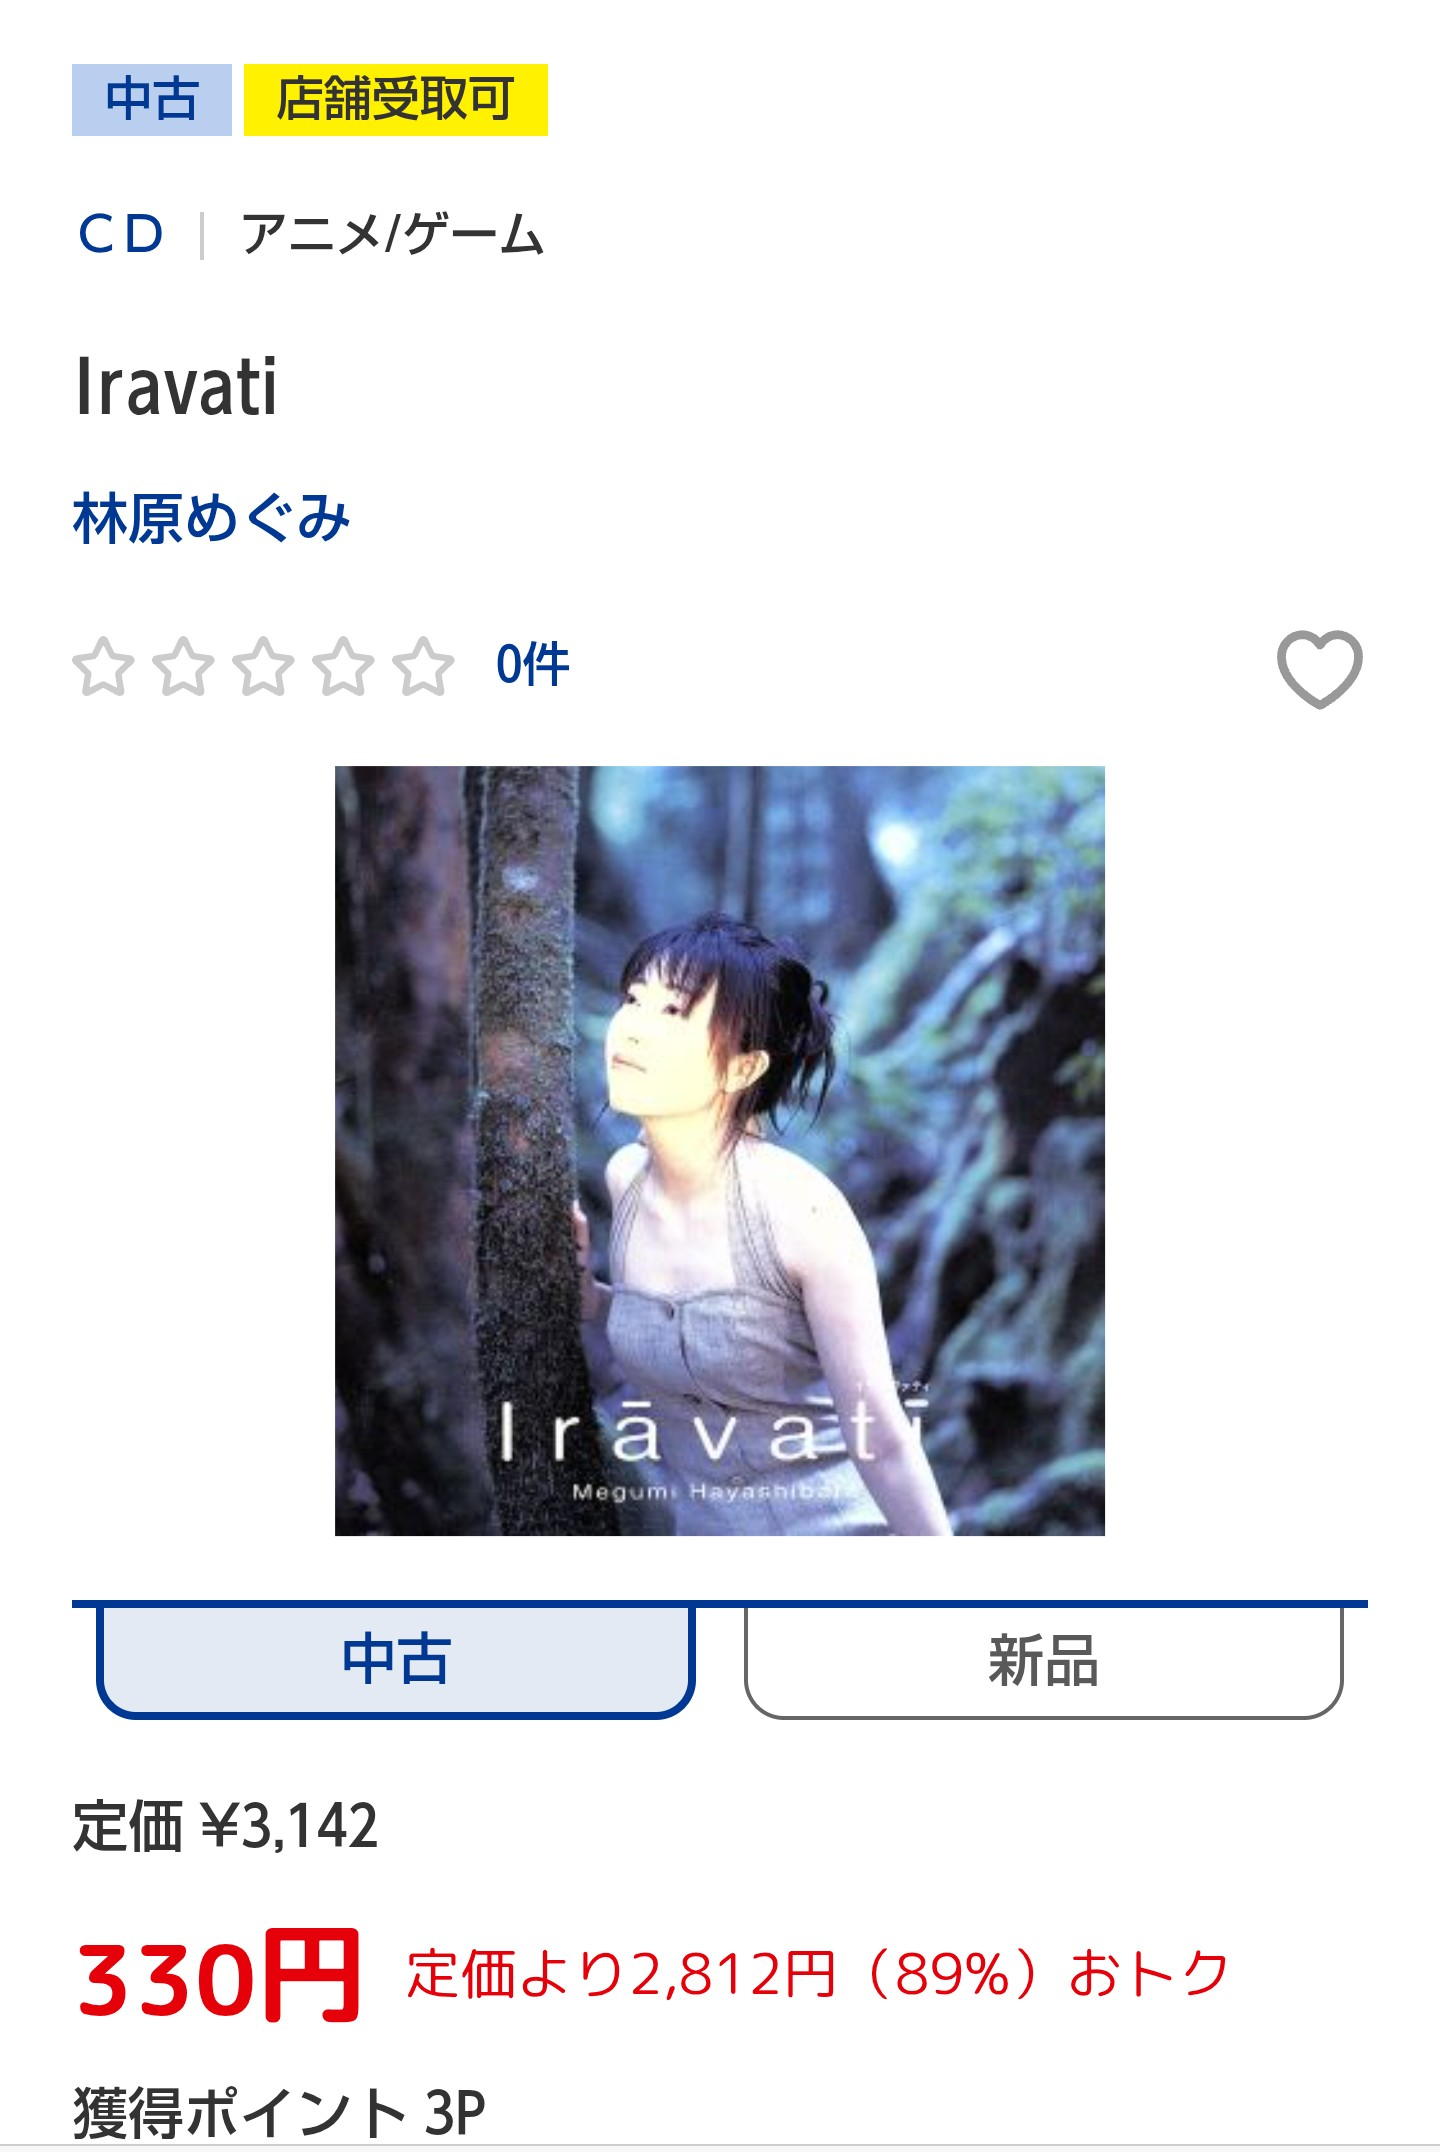Click the fifth rating star
This screenshot has height=2152, width=1440.
coord(424,666)
